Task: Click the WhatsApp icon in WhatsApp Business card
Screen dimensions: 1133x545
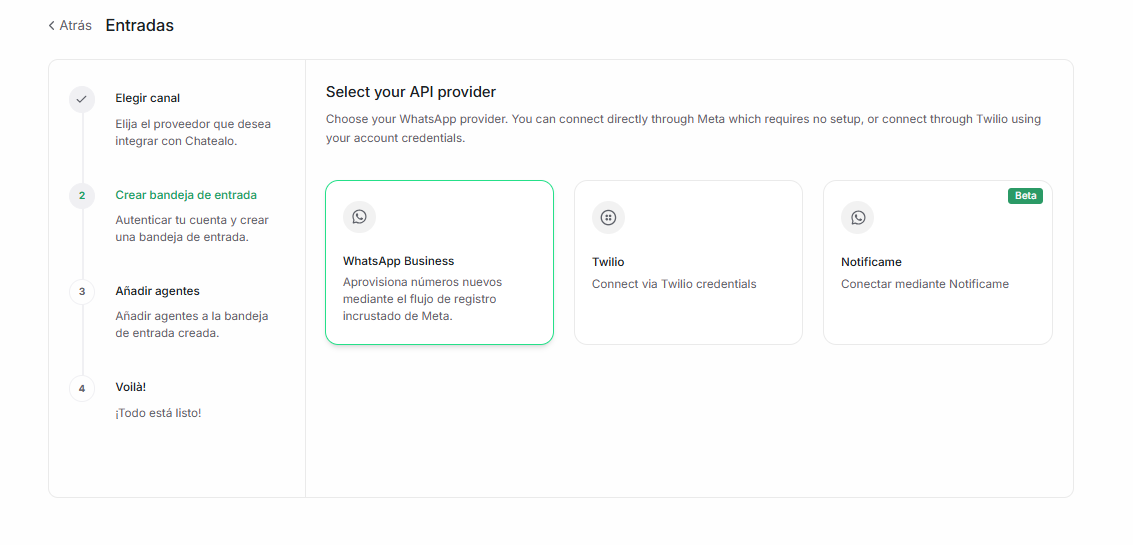Action: coord(359,217)
